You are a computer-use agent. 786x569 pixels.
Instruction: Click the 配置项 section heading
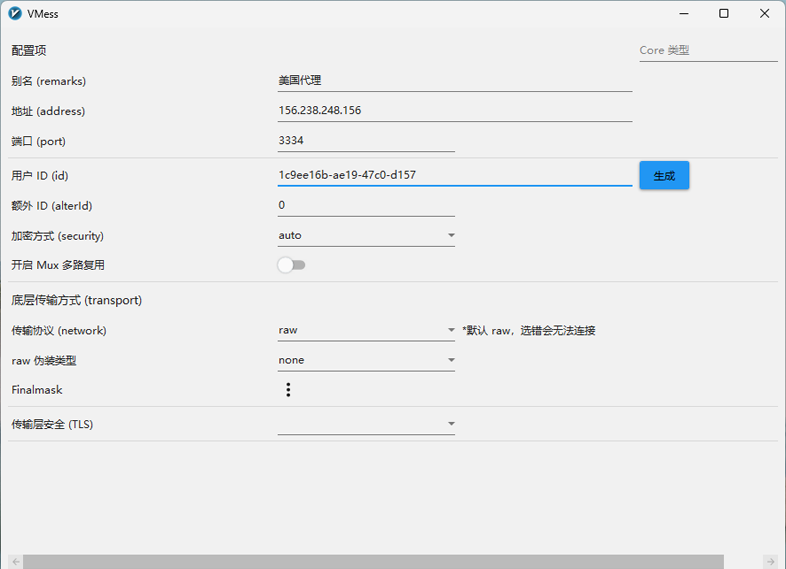tap(29, 51)
